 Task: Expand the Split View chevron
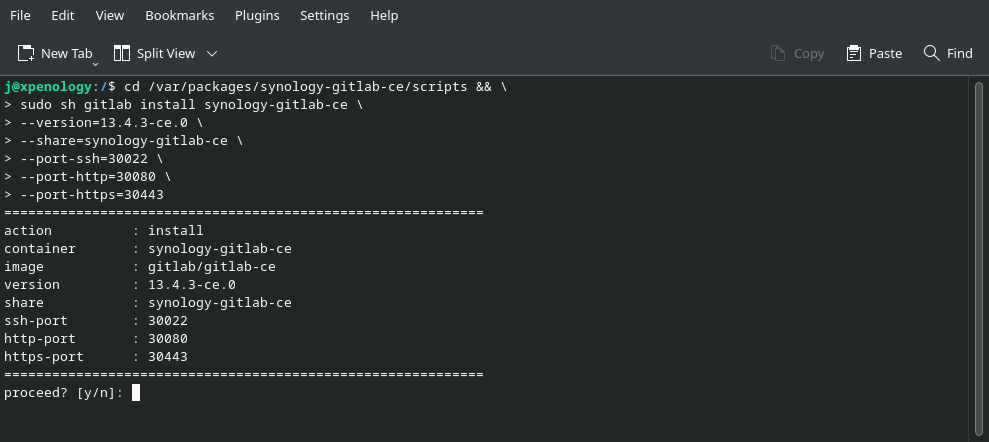(212, 54)
